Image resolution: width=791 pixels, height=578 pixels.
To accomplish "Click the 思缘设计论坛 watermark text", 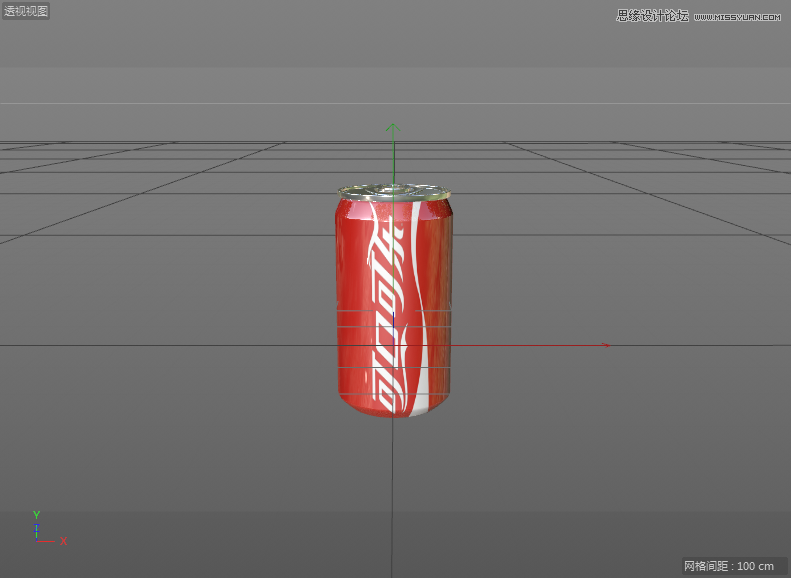I will (x=653, y=16).
